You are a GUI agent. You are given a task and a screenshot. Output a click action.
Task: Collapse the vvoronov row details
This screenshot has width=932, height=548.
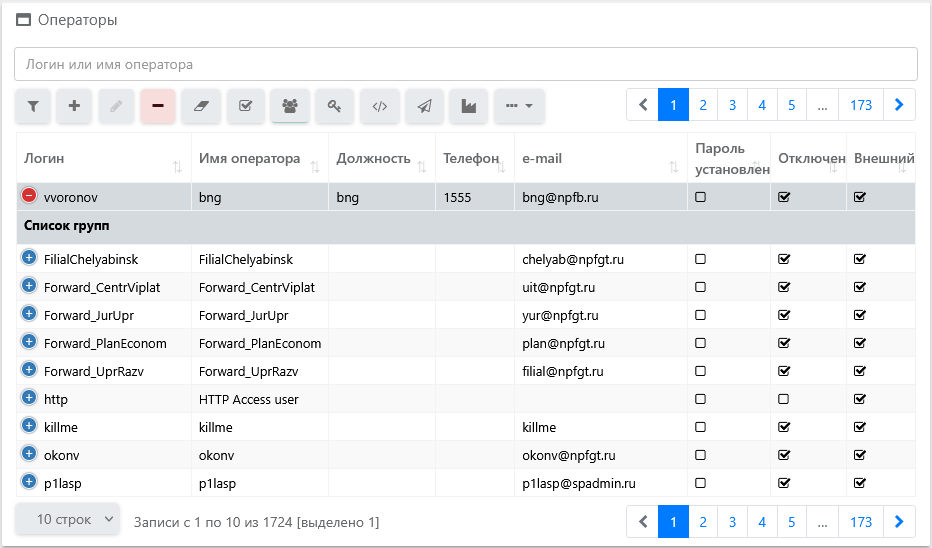[29, 197]
